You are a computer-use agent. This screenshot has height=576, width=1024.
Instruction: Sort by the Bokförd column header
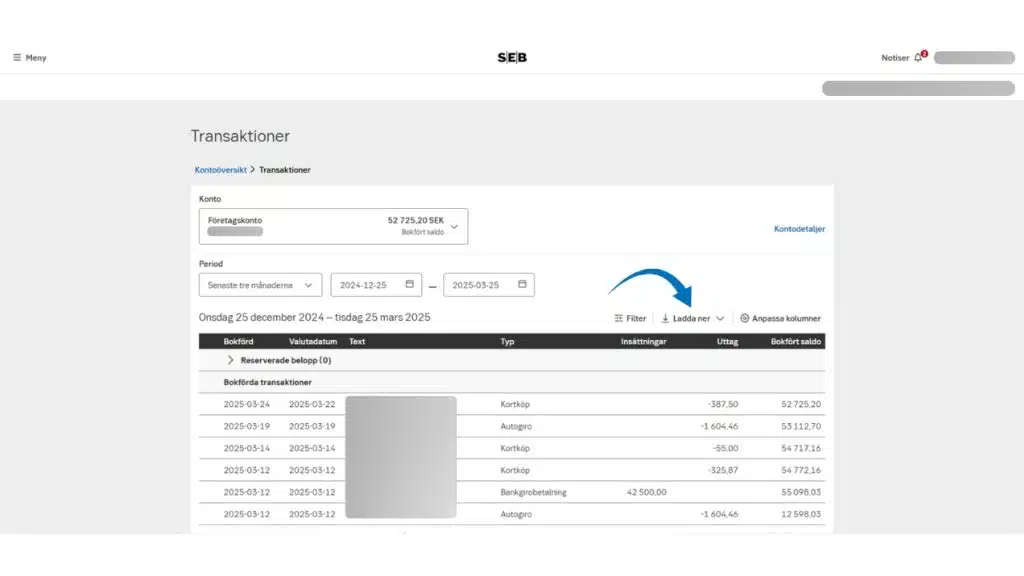pos(238,341)
